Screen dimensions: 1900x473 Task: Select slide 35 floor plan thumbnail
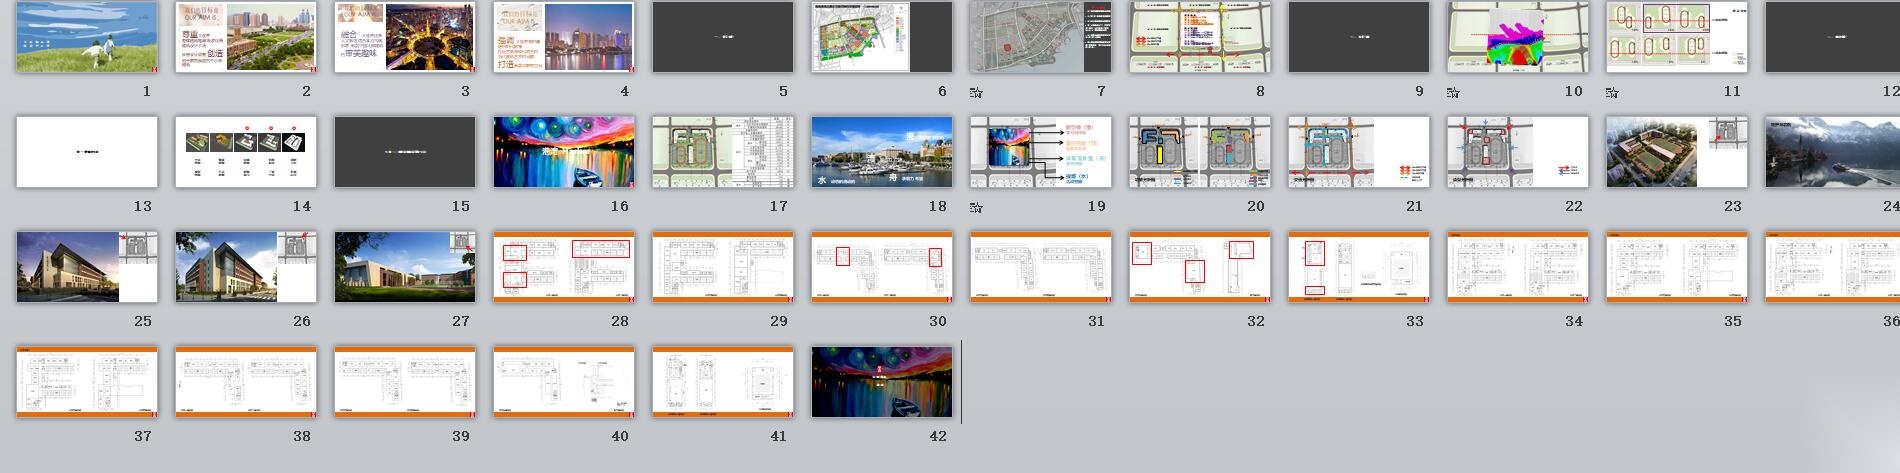(x=1677, y=267)
